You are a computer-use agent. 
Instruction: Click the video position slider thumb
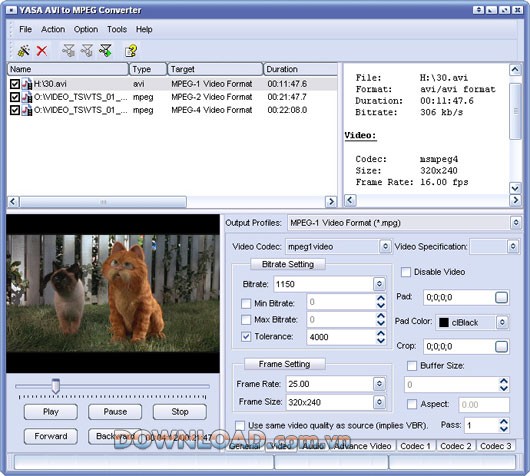(55, 386)
